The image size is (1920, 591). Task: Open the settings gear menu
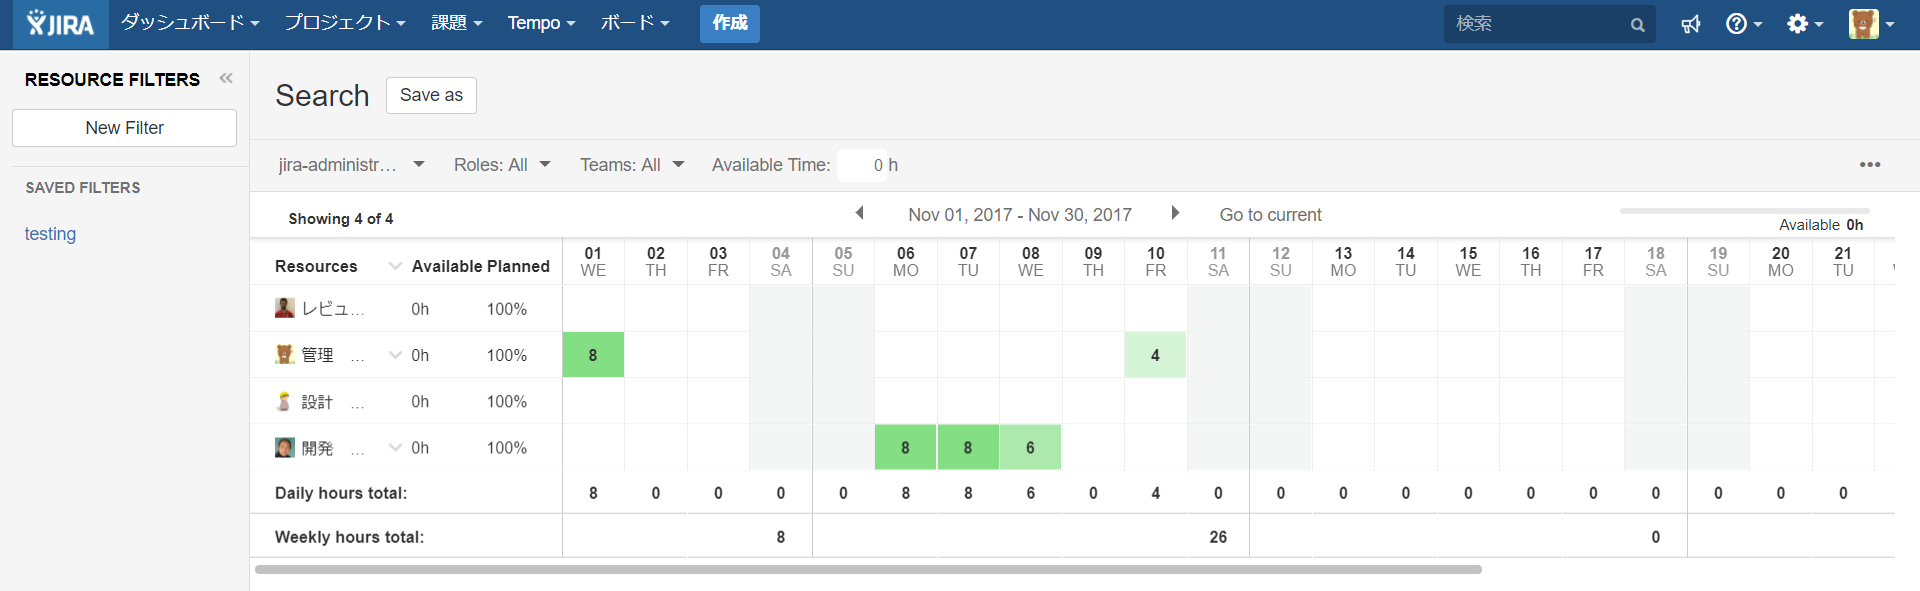coord(1805,24)
